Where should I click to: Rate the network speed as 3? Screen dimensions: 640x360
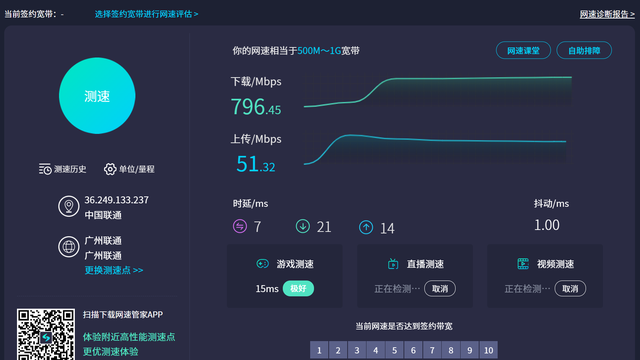pyautogui.click(x=357, y=350)
